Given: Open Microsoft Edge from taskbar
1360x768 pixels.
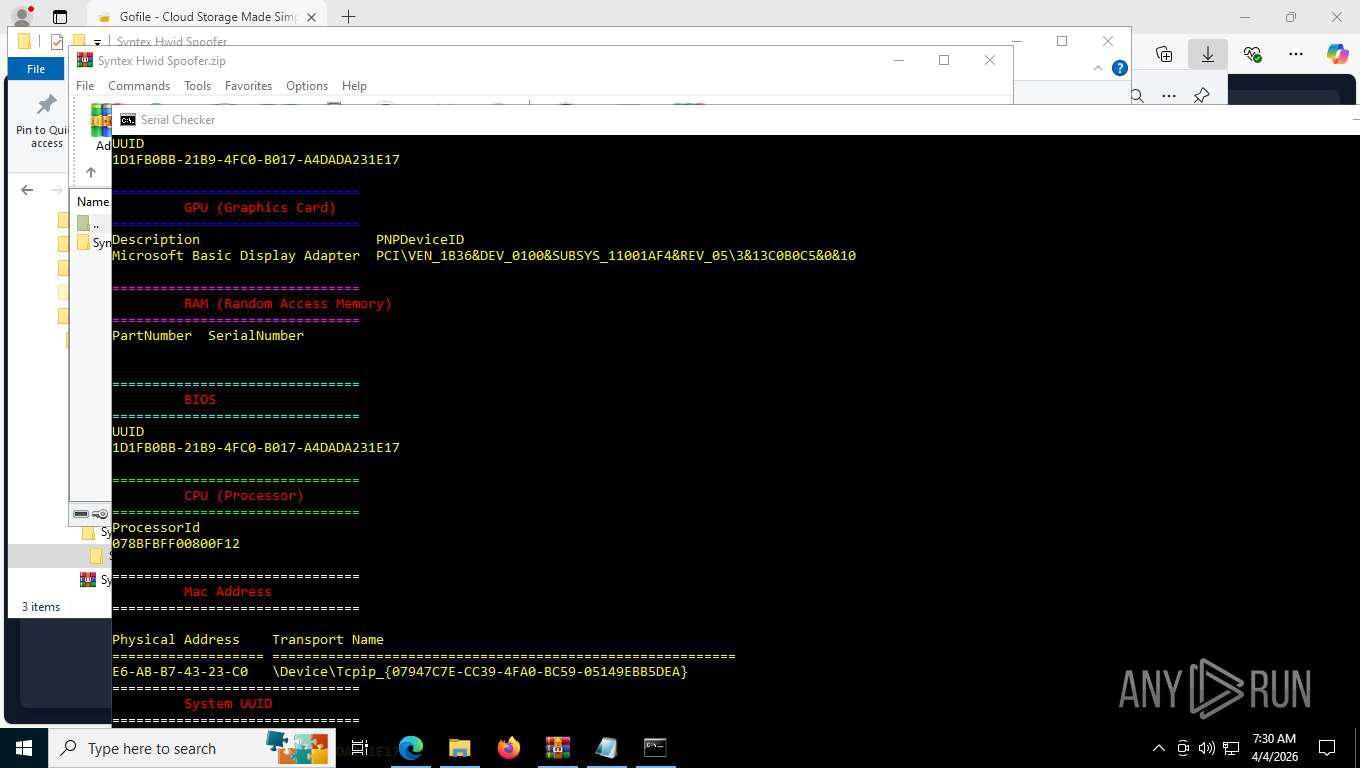Looking at the screenshot, I should click(x=411, y=748).
